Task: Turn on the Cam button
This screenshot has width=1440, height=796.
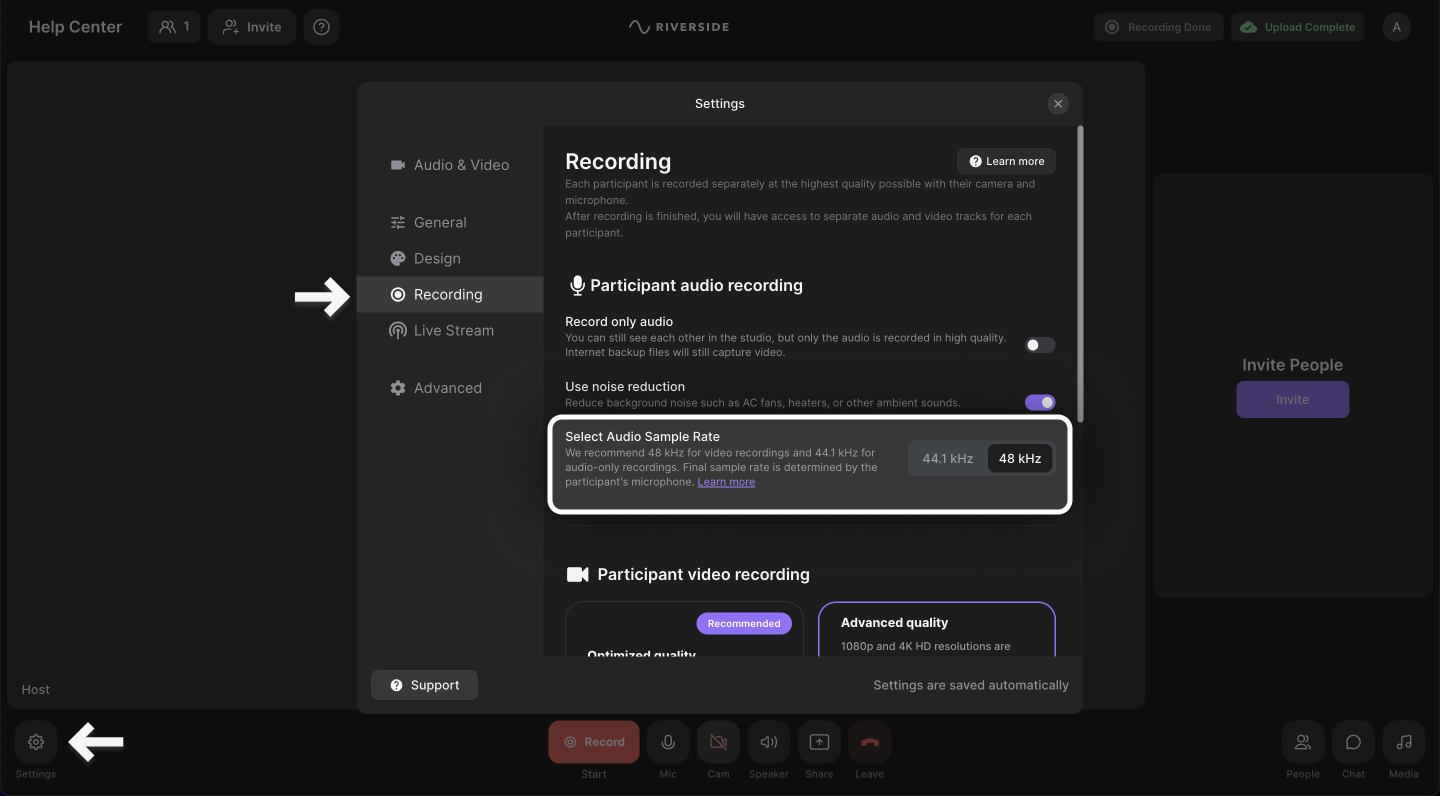Action: coord(718,742)
